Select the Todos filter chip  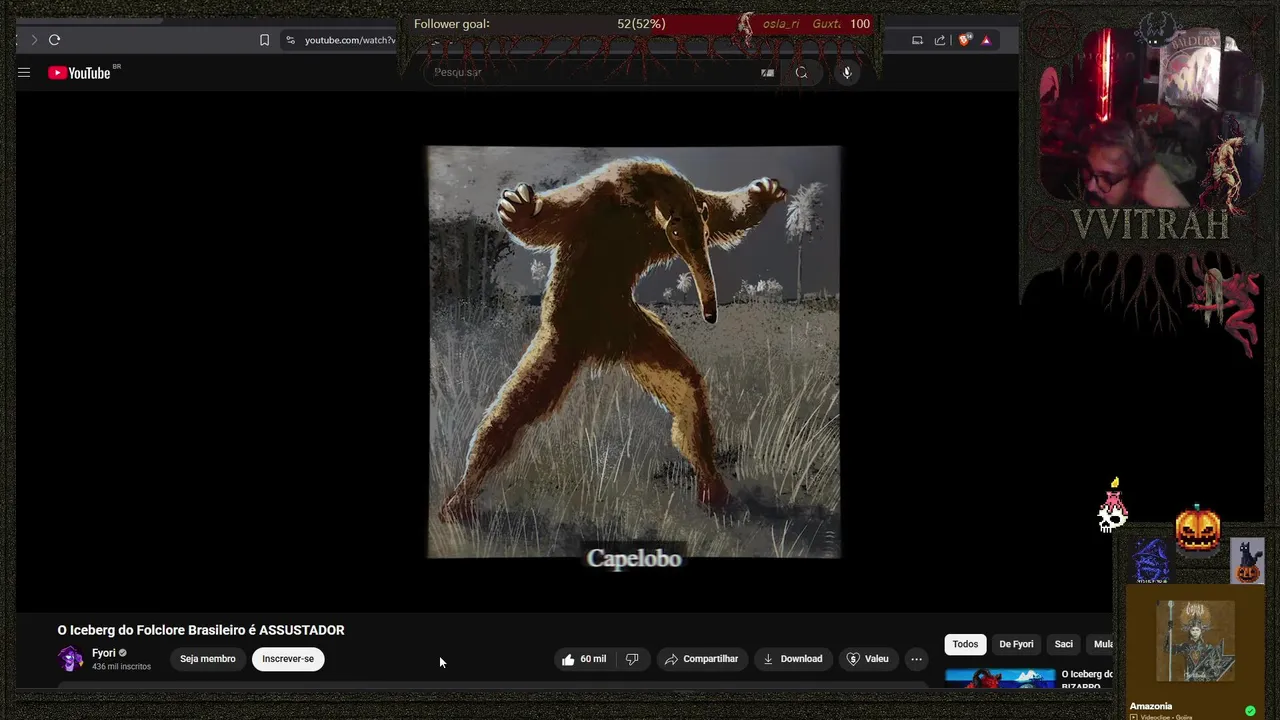click(965, 644)
